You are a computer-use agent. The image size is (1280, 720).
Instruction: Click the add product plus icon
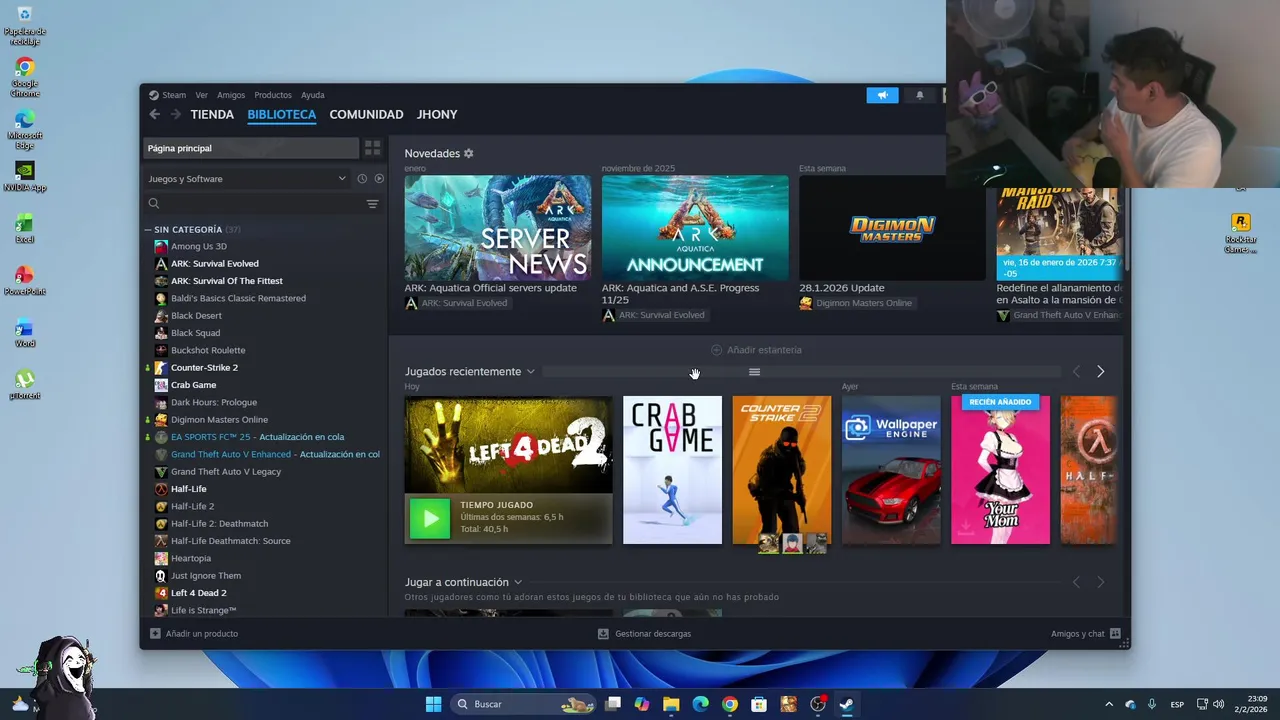pos(155,634)
